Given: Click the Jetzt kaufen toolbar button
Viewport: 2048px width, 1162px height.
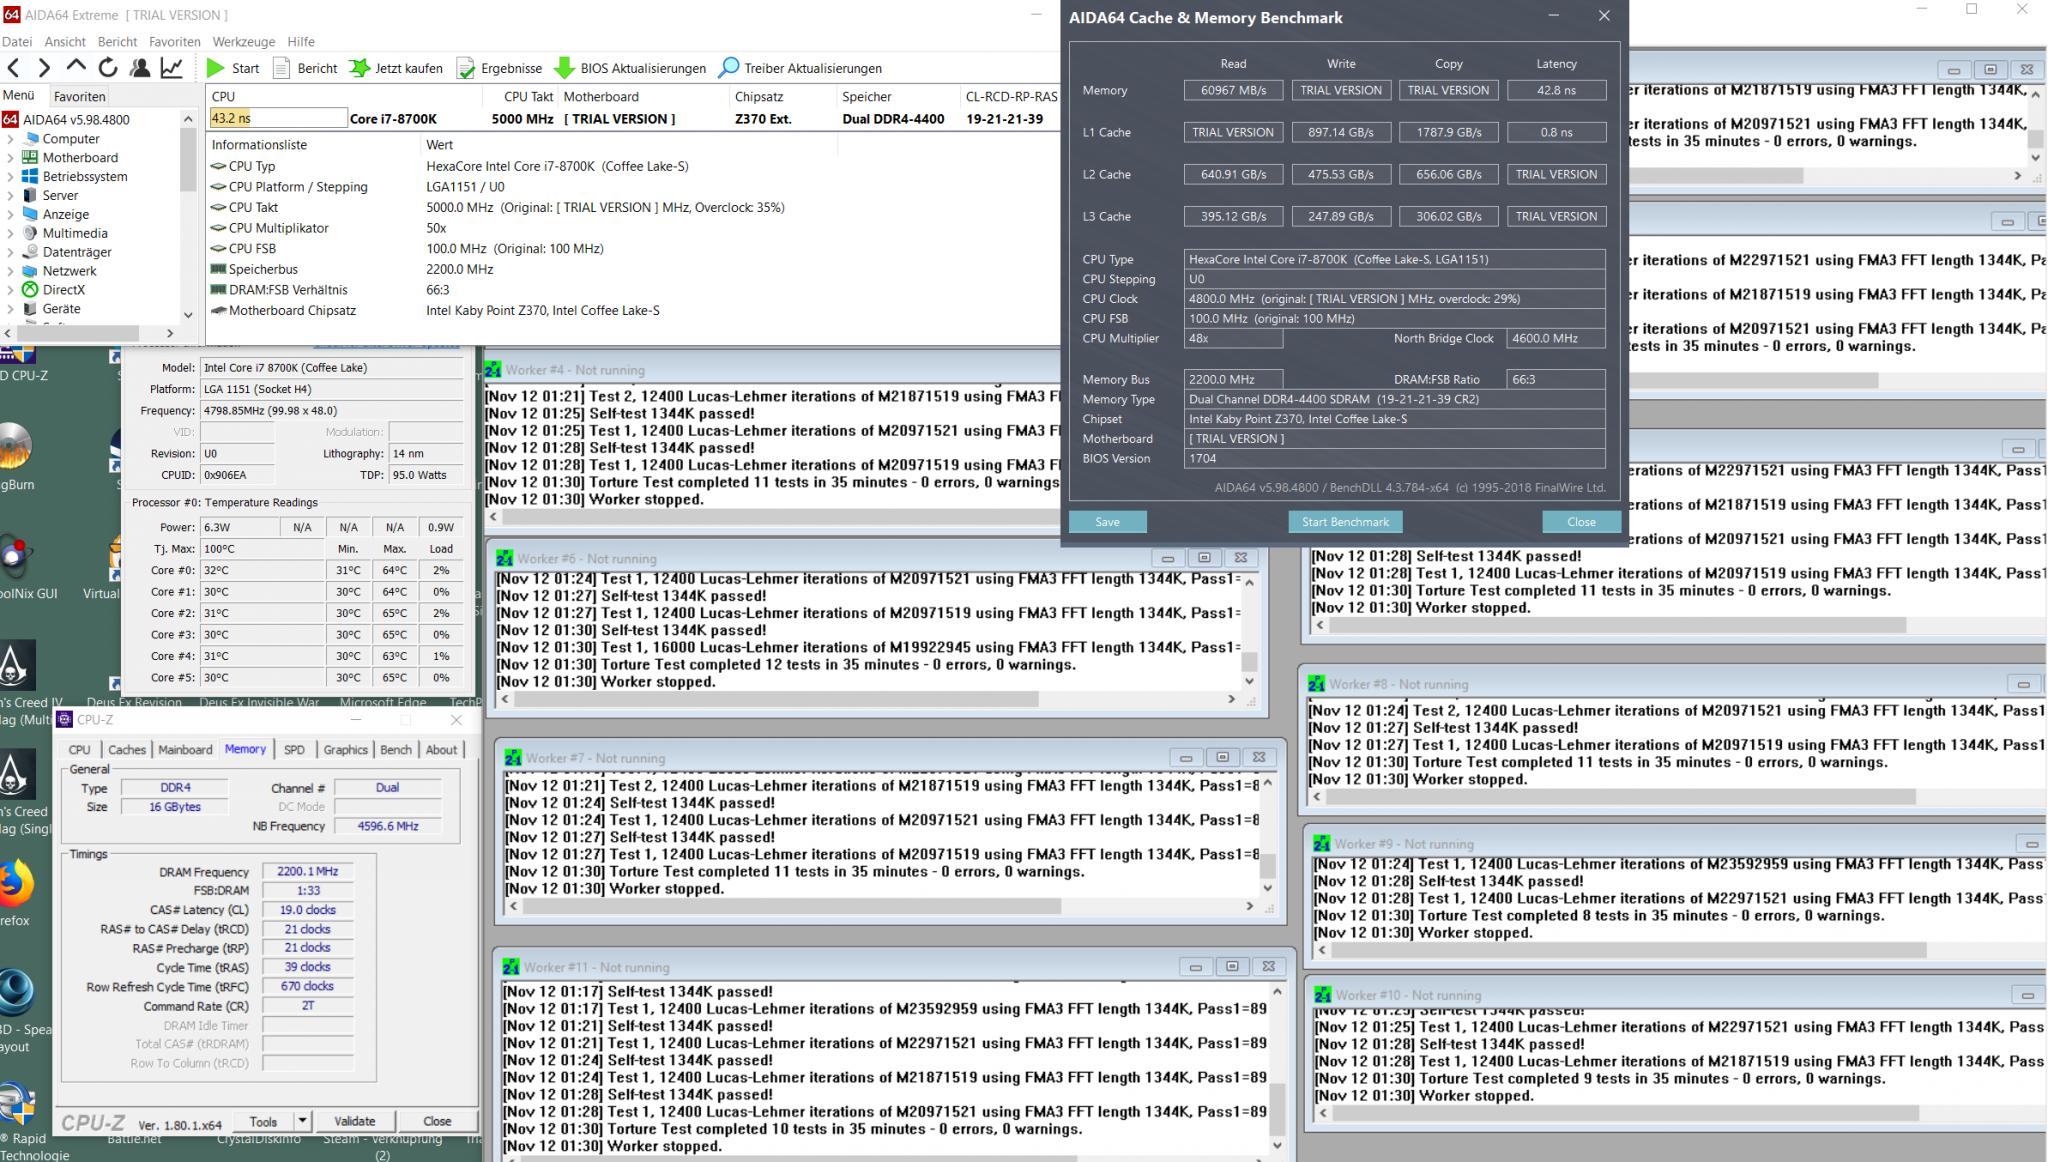Looking at the screenshot, I should pyautogui.click(x=396, y=68).
